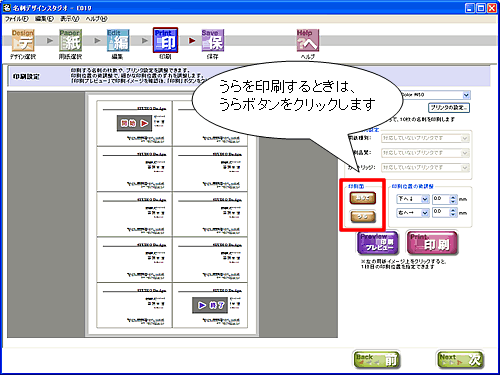Click the app icon in the title bar
The width and height of the screenshot is (500, 375).
click(7, 7)
